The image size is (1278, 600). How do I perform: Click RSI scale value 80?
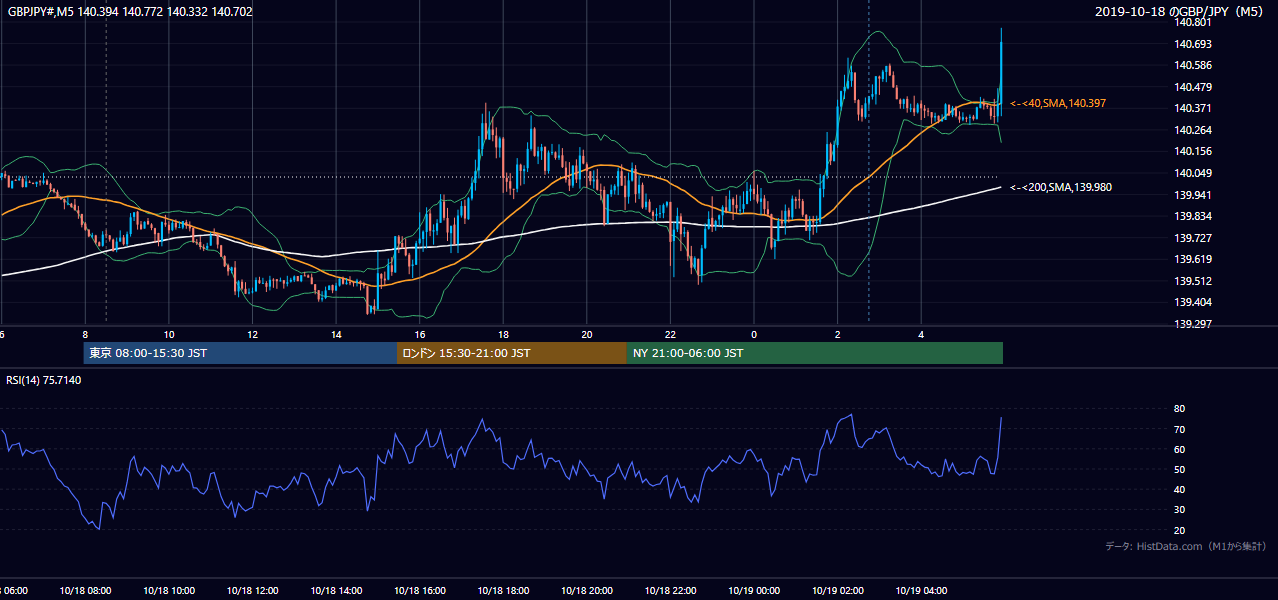pos(1179,409)
